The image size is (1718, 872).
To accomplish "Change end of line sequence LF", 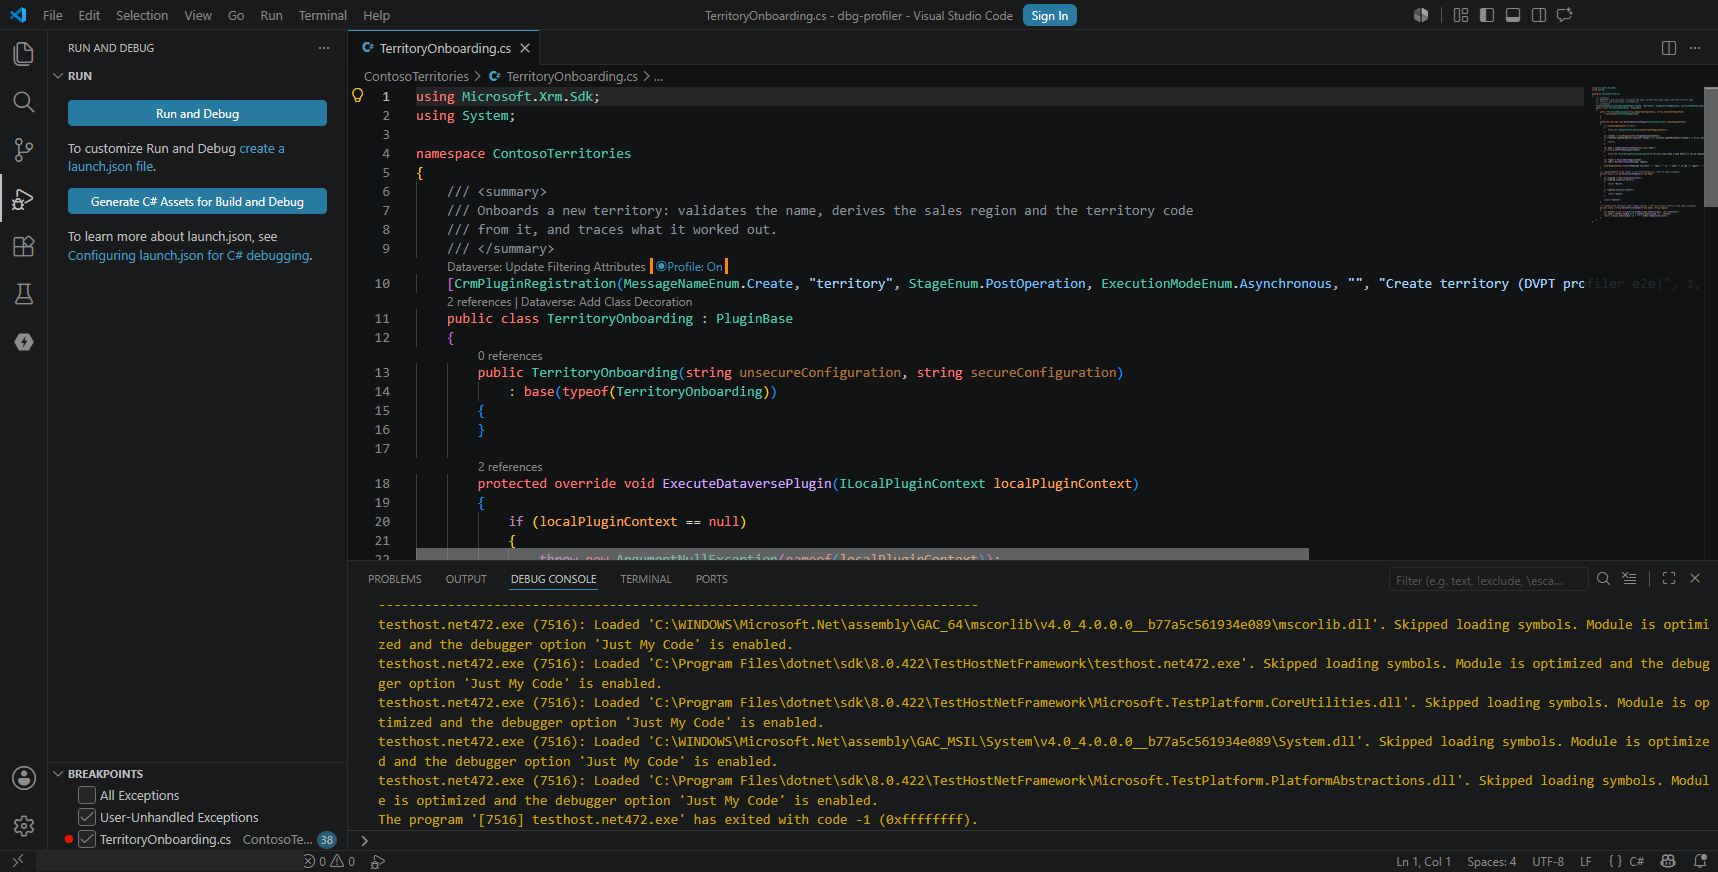I will (1585, 861).
